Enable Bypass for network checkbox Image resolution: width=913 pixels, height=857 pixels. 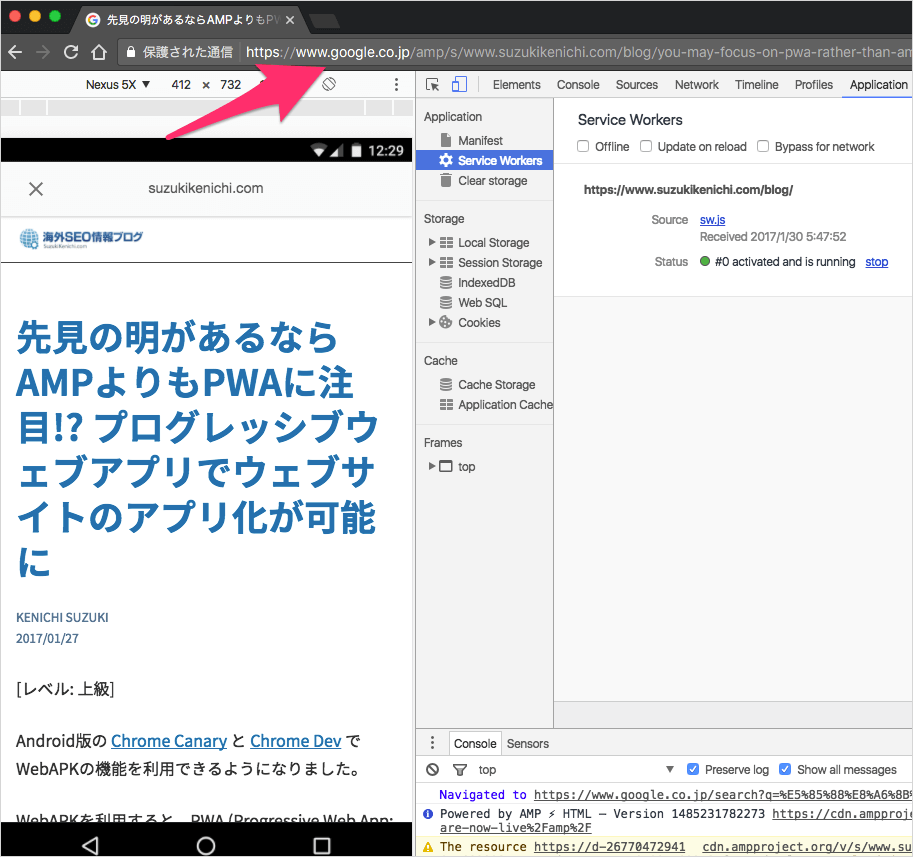pos(763,146)
